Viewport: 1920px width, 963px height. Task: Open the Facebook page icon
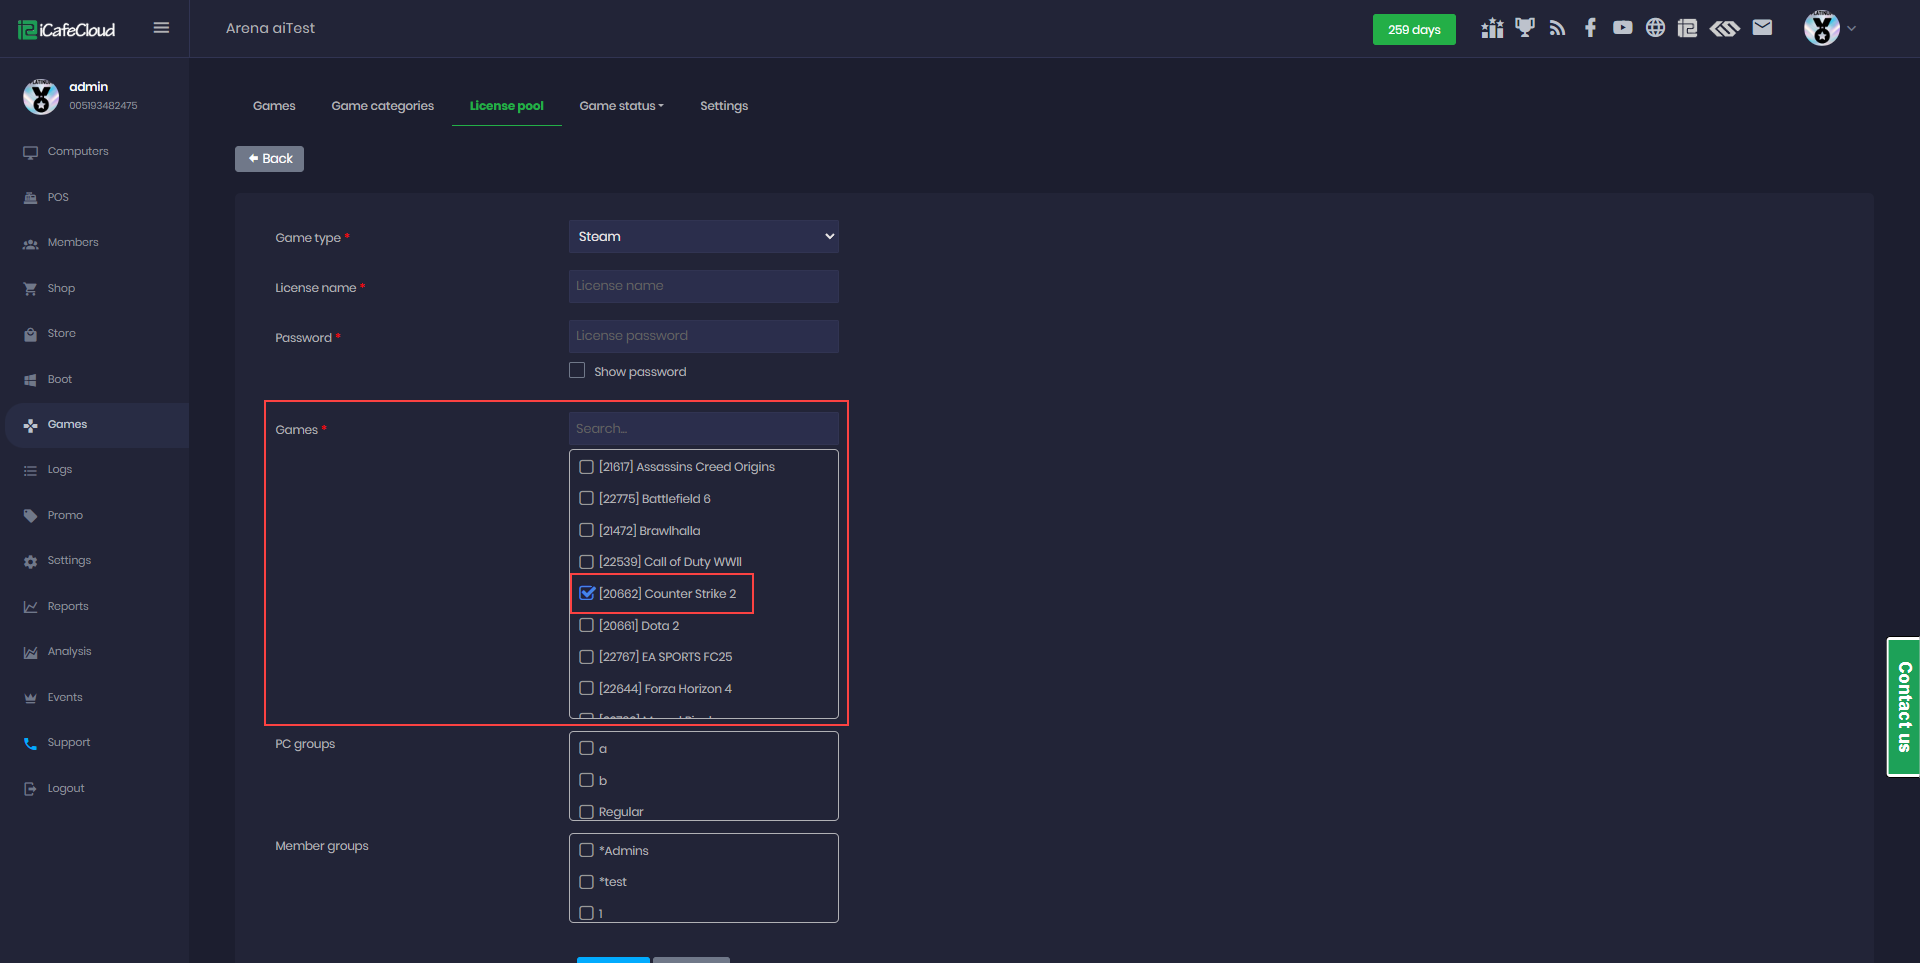1590,28
